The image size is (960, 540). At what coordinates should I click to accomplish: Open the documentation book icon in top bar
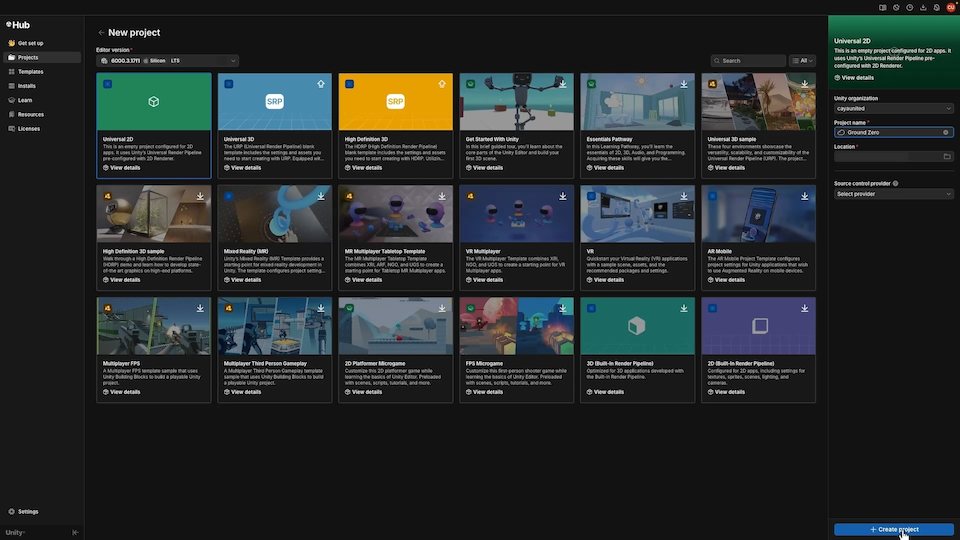pos(882,7)
